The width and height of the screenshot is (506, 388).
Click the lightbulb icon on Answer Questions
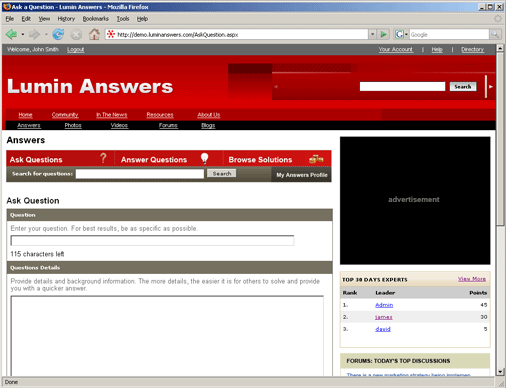[204, 158]
